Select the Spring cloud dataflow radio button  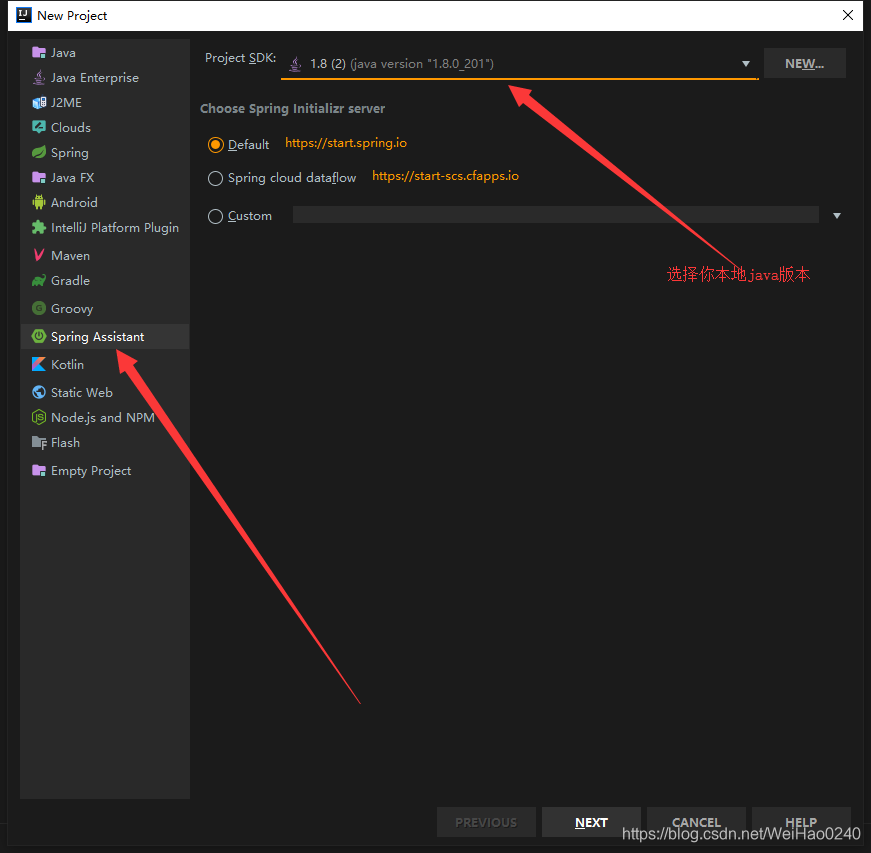coord(216,178)
